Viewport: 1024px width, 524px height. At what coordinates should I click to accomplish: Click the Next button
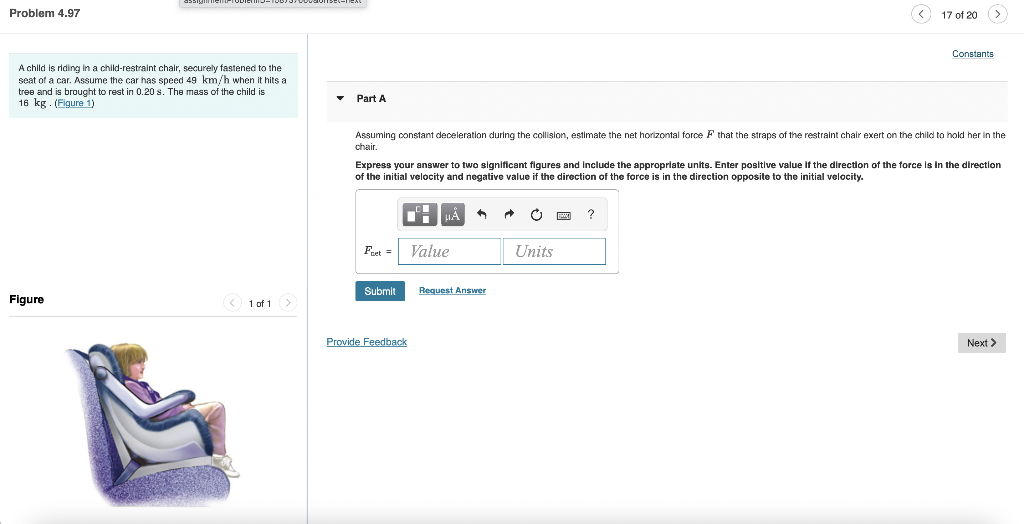(x=982, y=342)
